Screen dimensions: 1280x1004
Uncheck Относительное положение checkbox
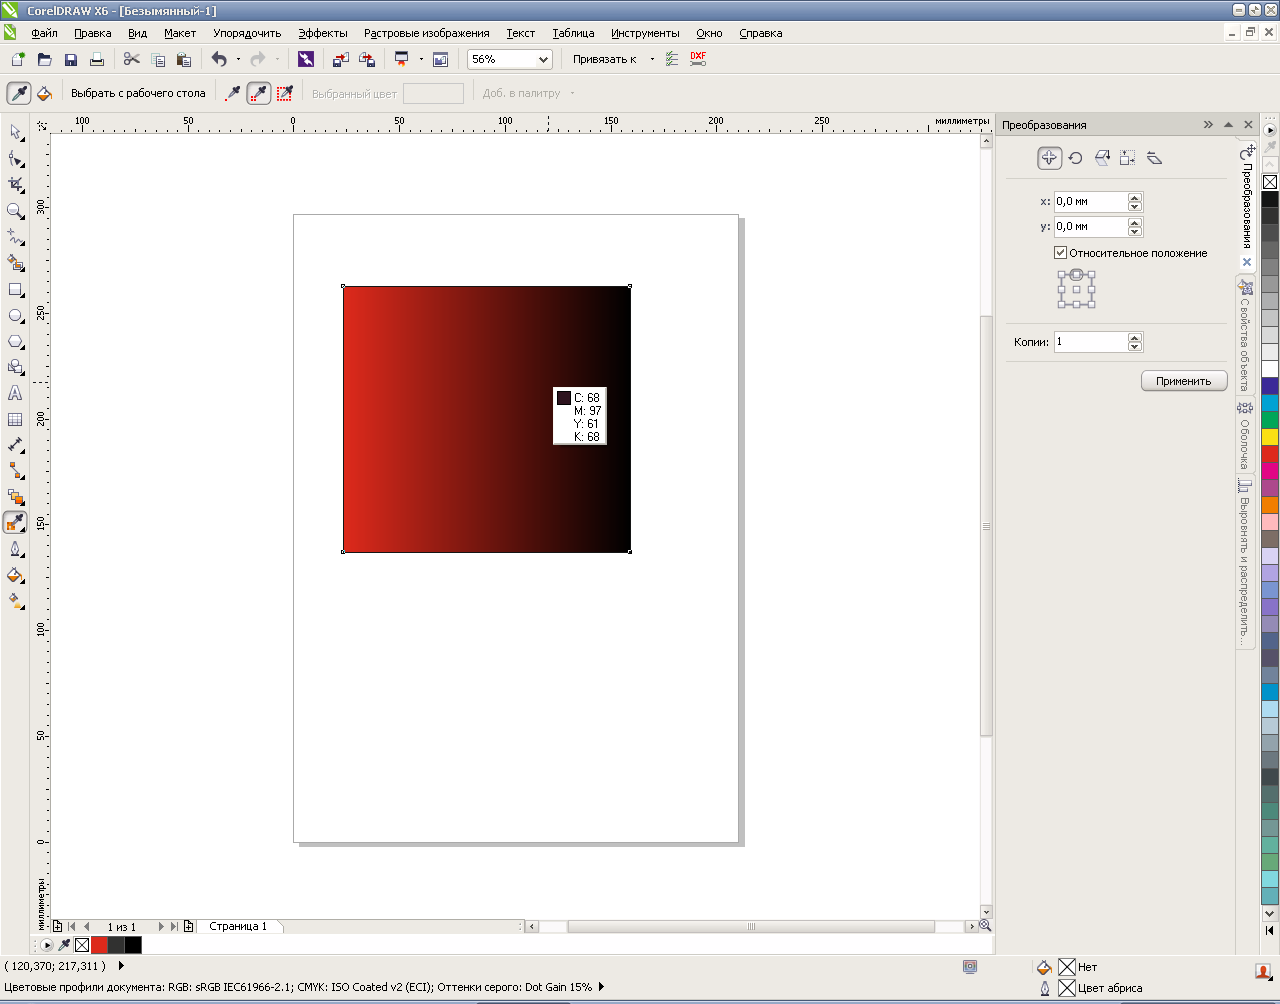pyautogui.click(x=1061, y=253)
